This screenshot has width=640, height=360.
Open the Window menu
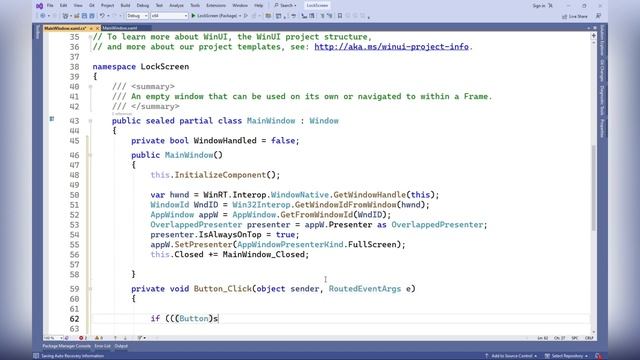tap(240, 6)
